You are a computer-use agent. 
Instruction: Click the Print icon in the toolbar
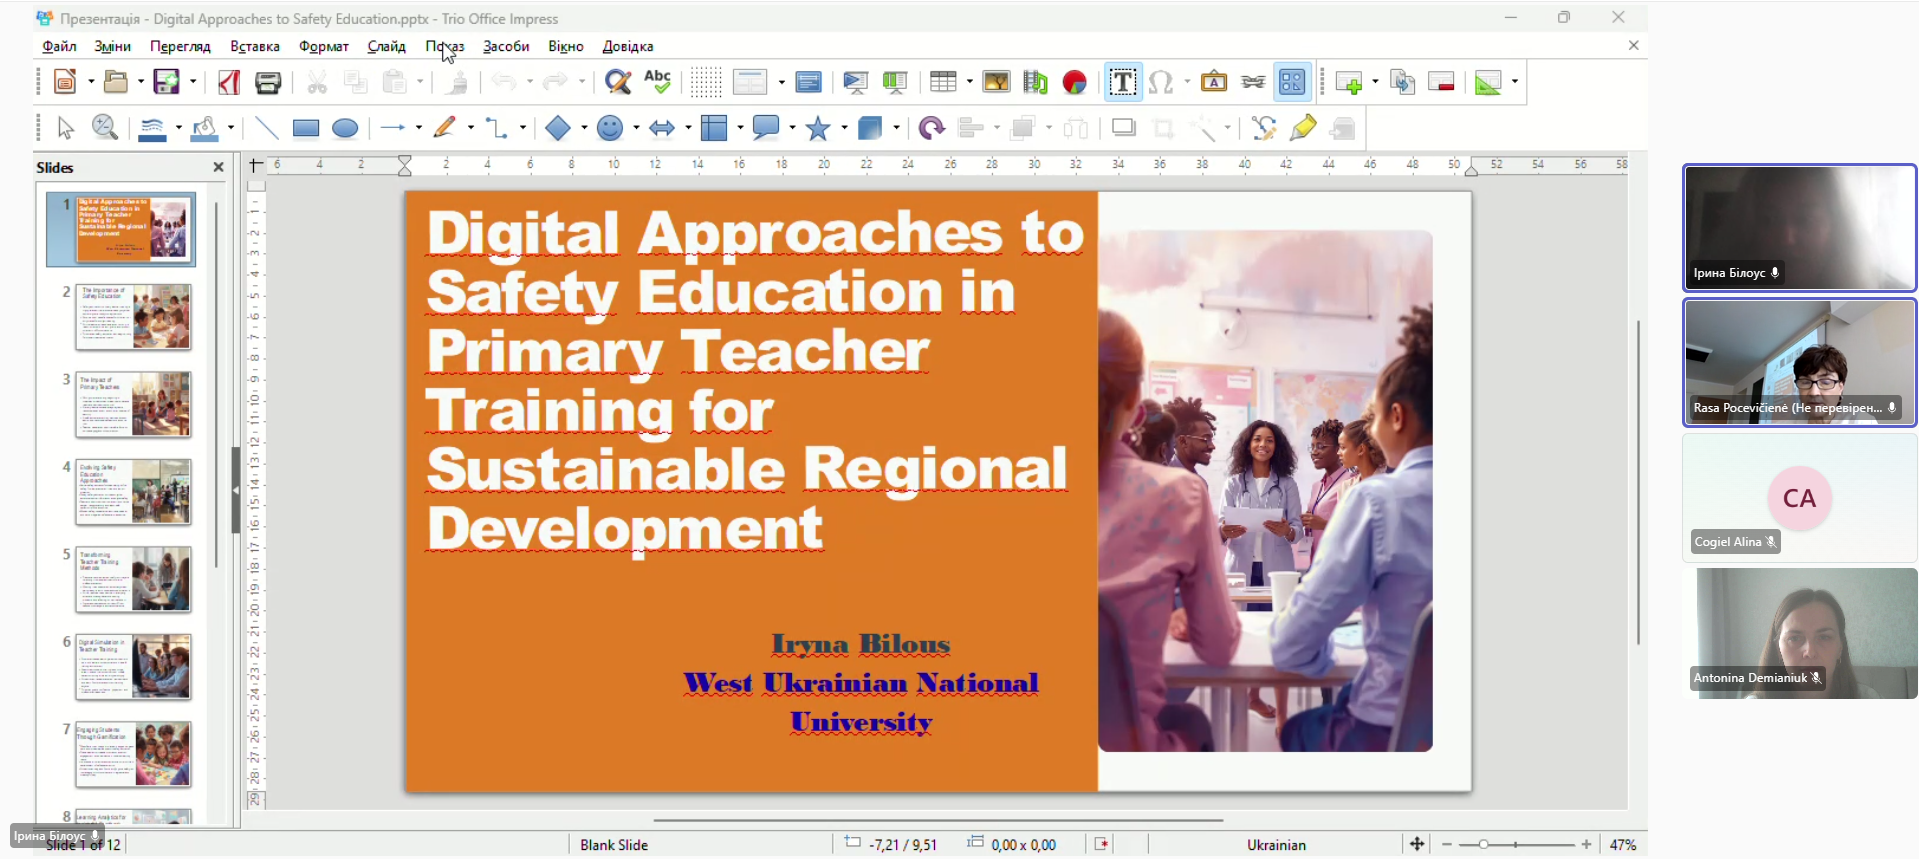pyautogui.click(x=268, y=82)
